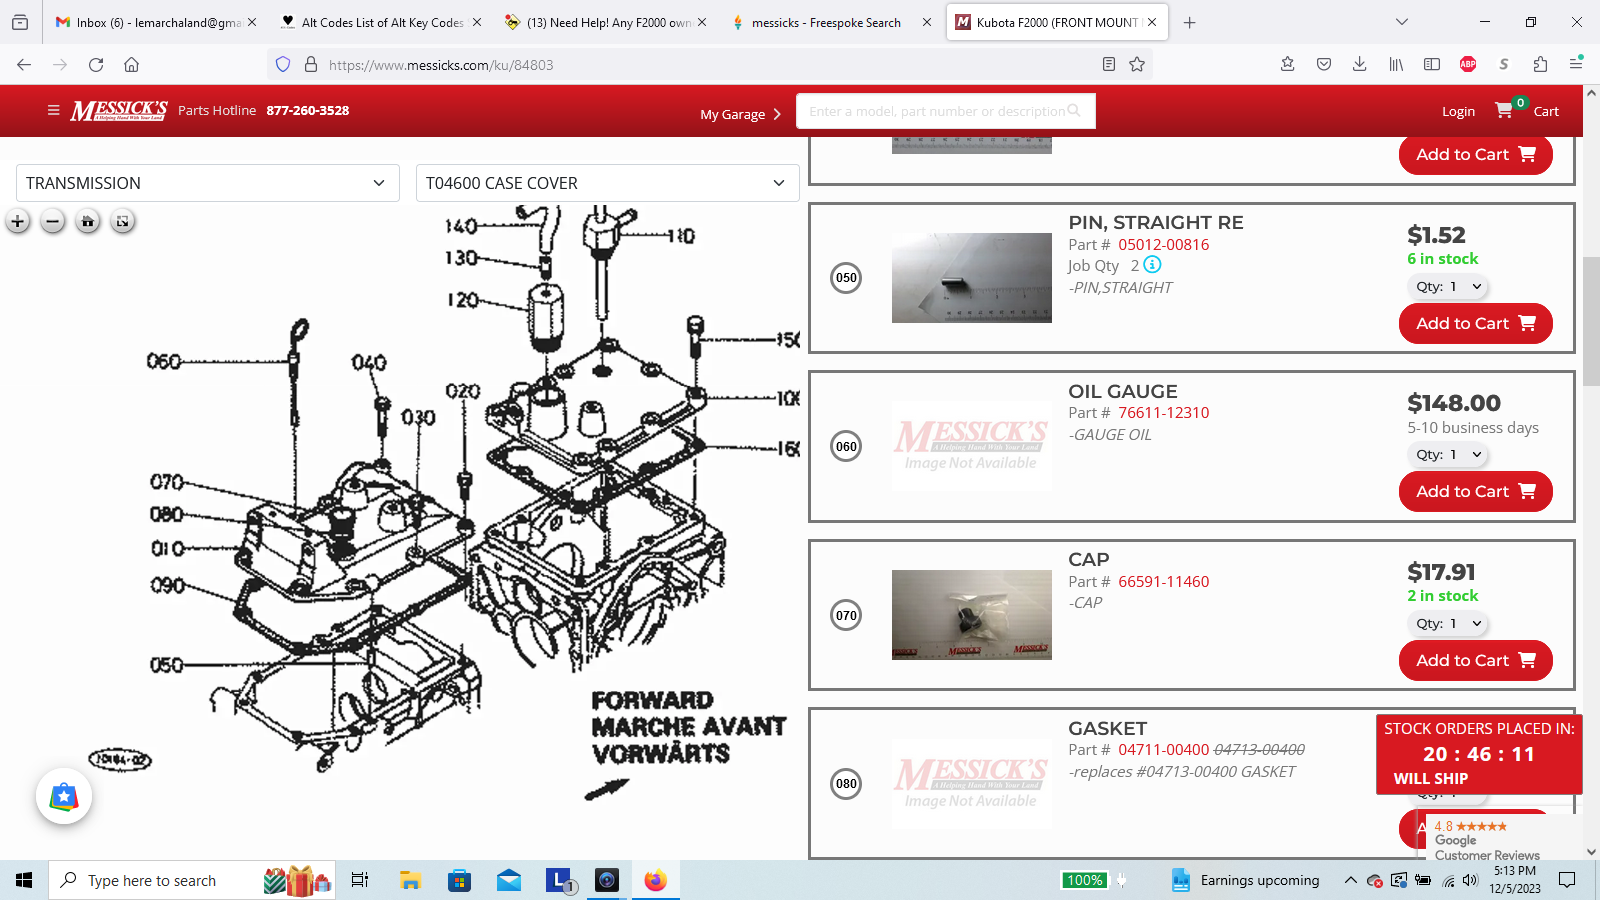Click the Messick's logo
This screenshot has width=1600, height=900.
pos(118,110)
